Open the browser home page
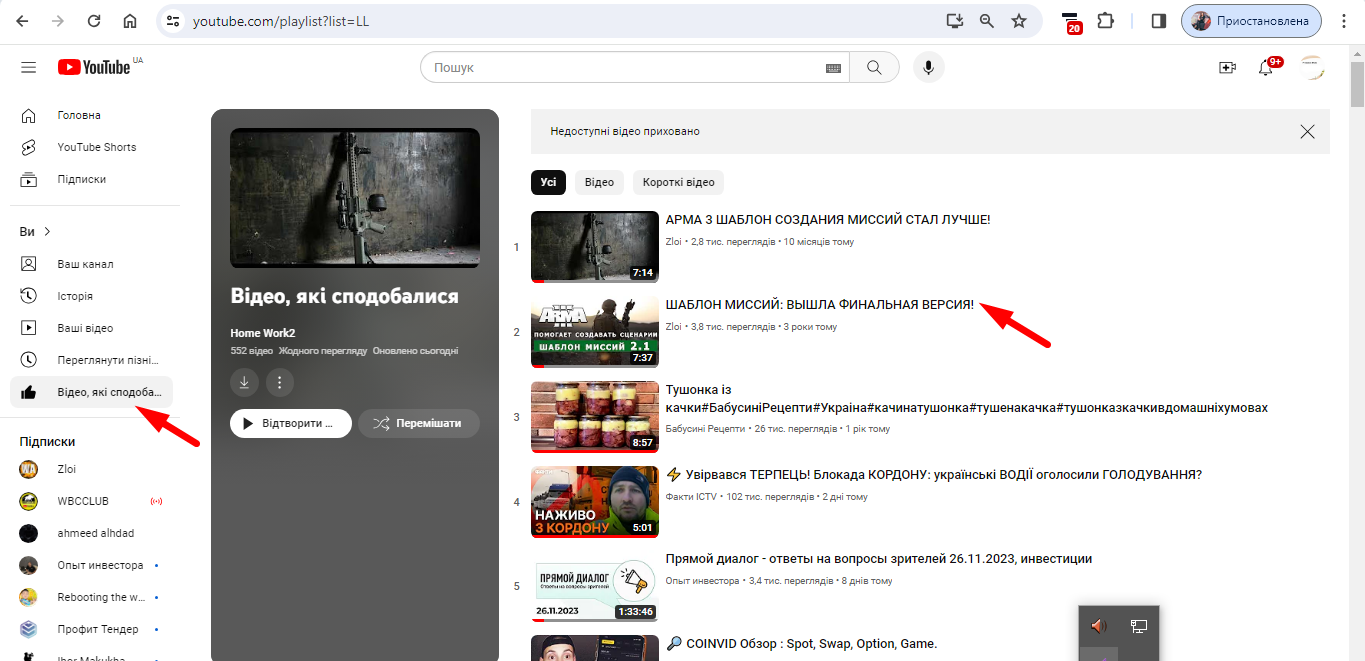The image size is (1365, 661). (130, 21)
